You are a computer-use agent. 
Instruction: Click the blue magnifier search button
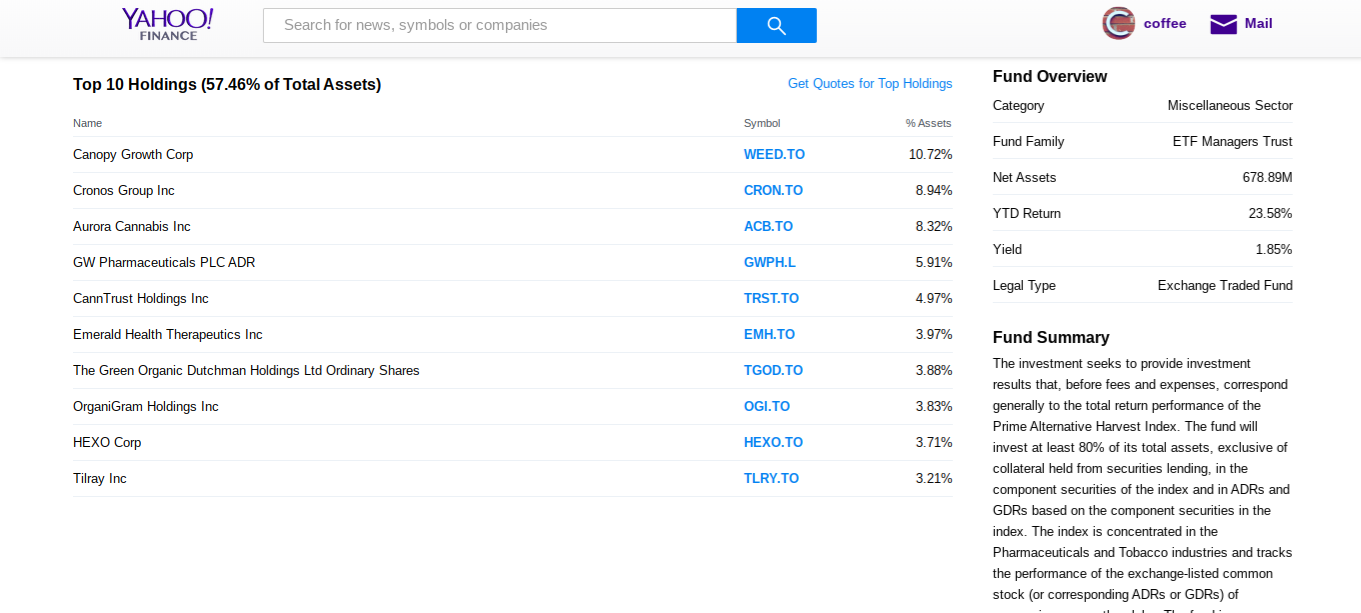tap(776, 25)
